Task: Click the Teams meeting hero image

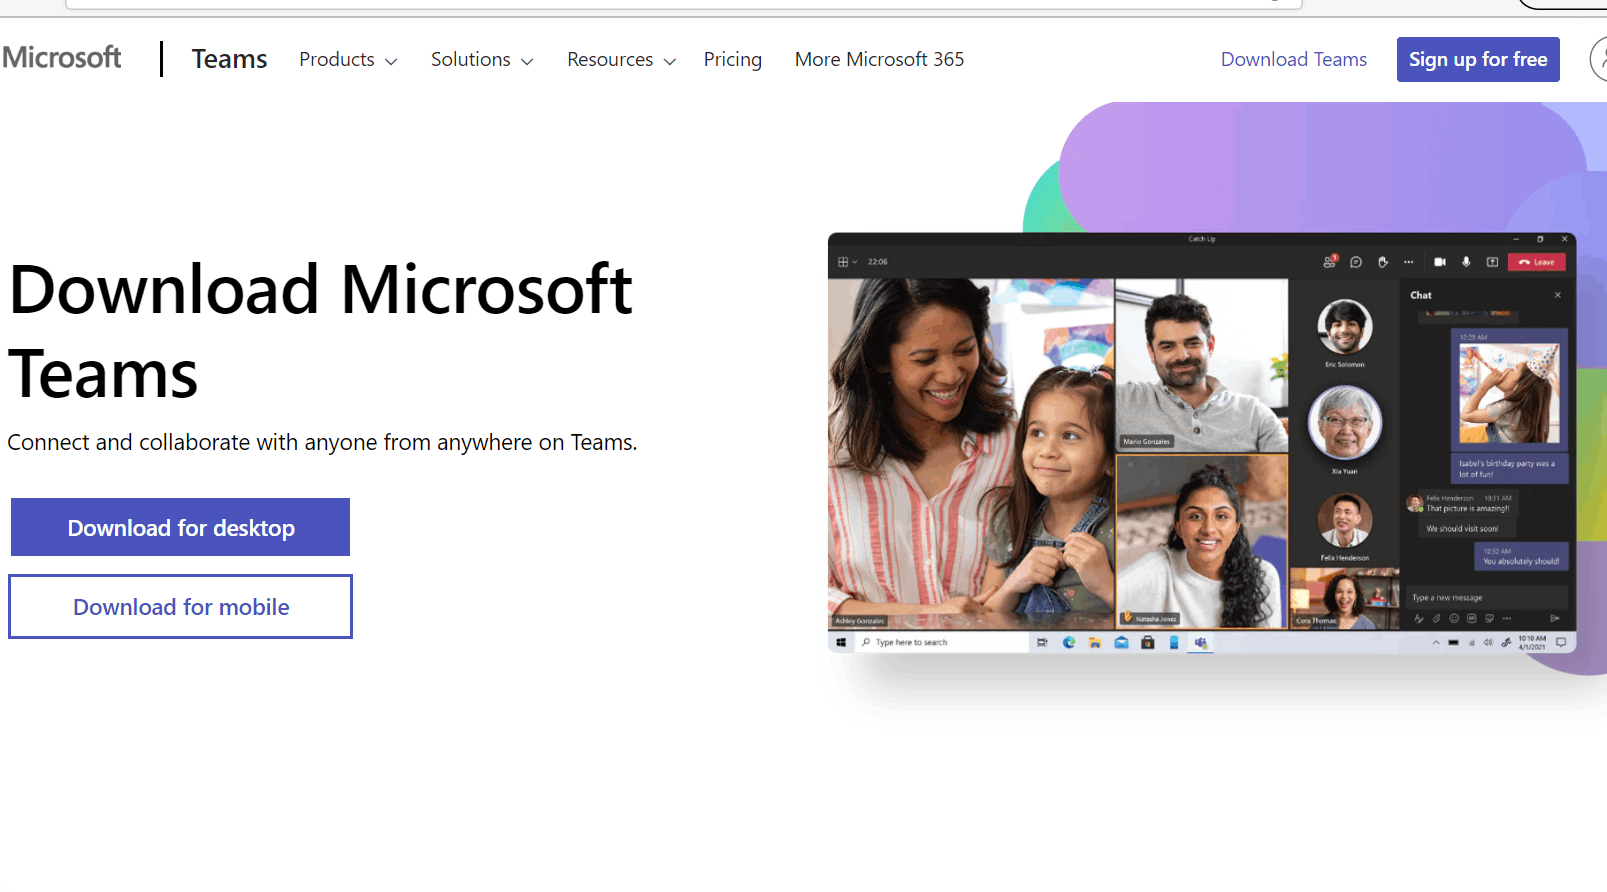Action: point(1202,443)
